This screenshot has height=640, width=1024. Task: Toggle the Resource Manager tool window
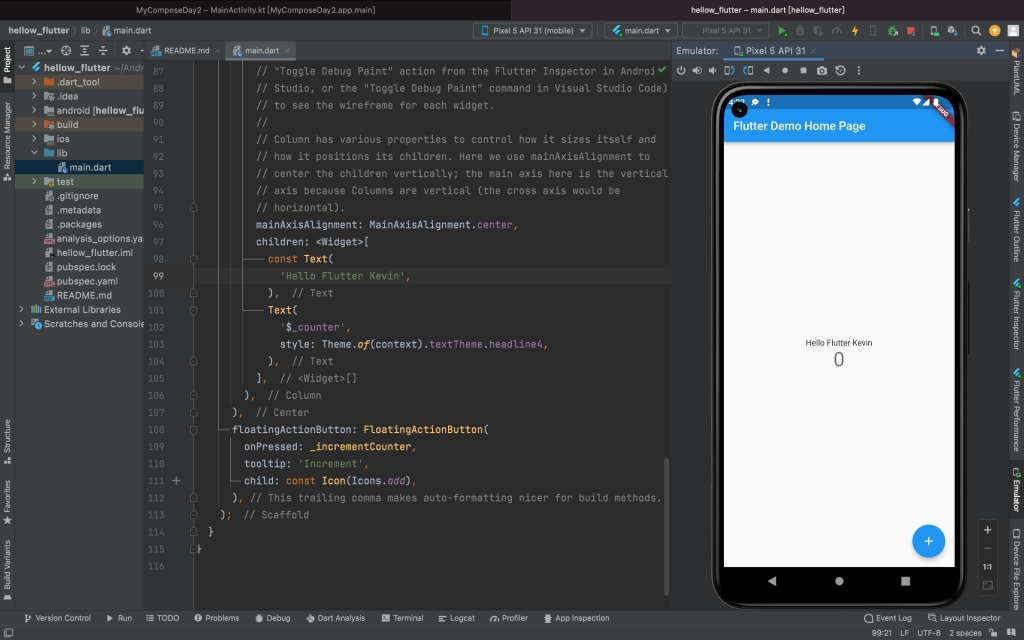7,141
